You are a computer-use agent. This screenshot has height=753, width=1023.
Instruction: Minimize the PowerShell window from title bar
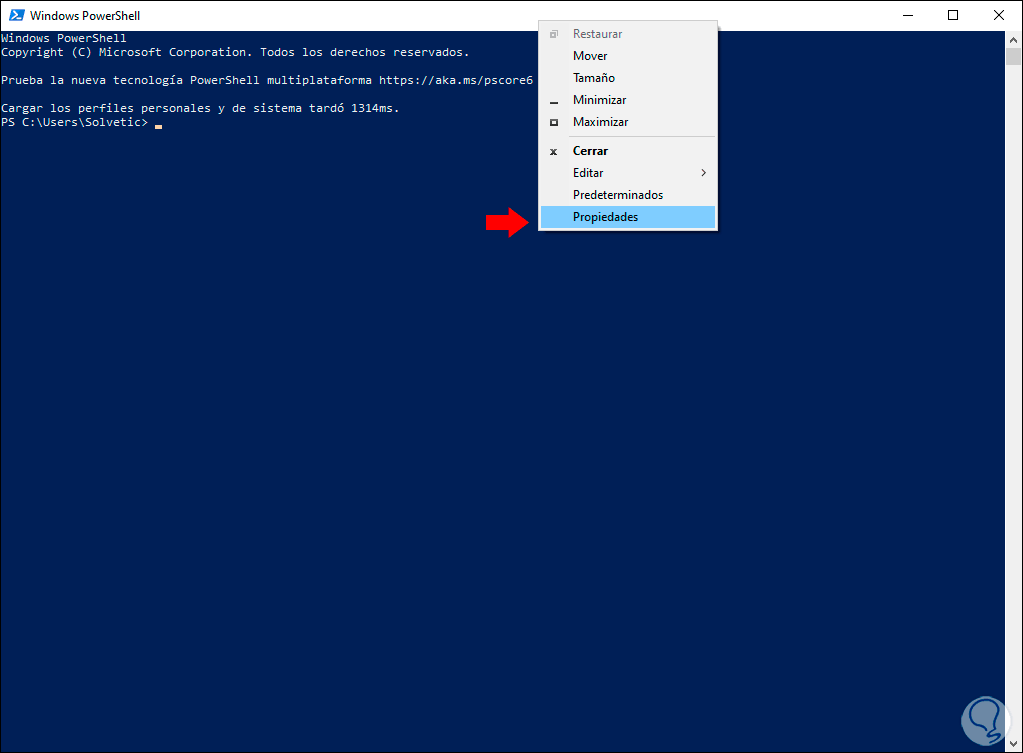[x=908, y=15]
